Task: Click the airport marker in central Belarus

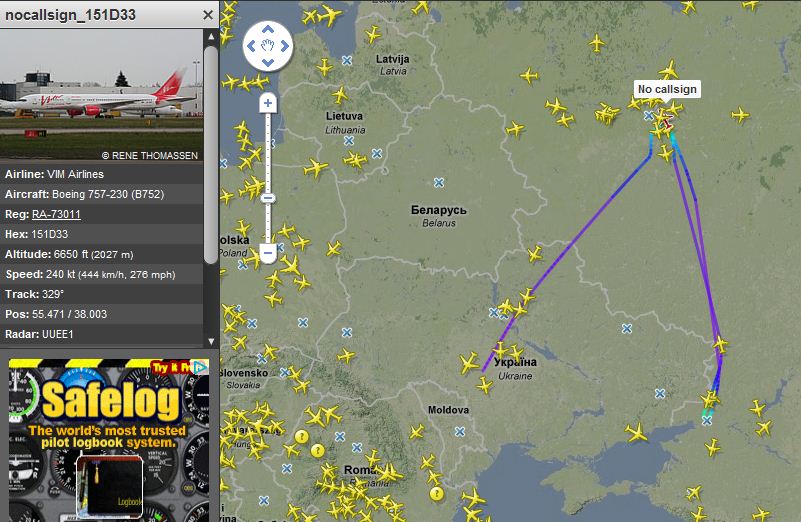Action: (439, 182)
